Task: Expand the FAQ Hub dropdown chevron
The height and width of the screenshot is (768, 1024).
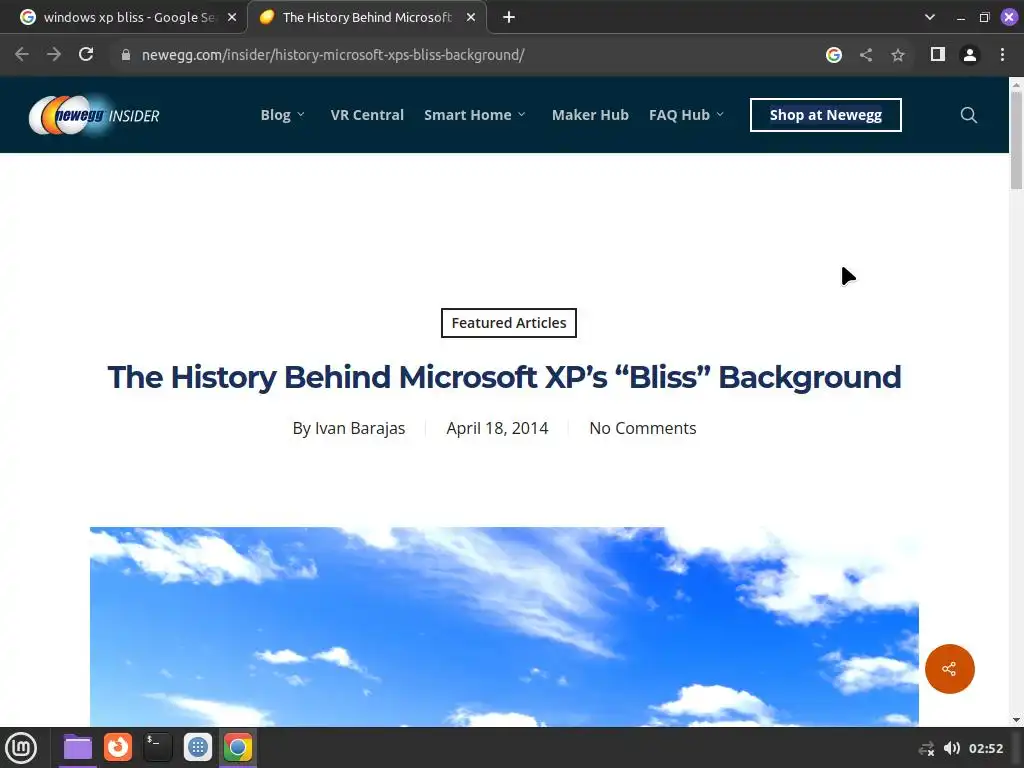Action: [x=720, y=115]
